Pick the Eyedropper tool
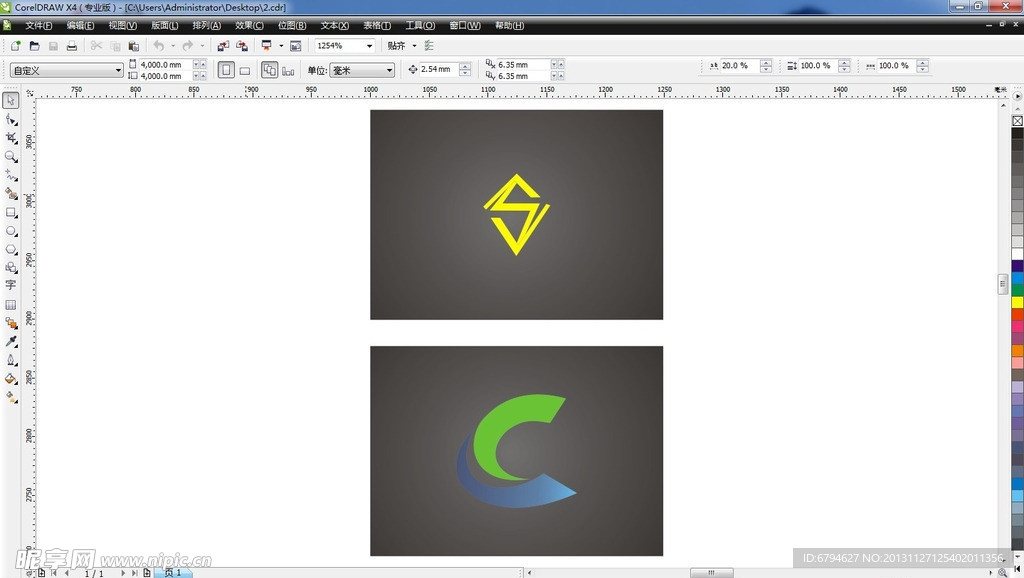 11,342
